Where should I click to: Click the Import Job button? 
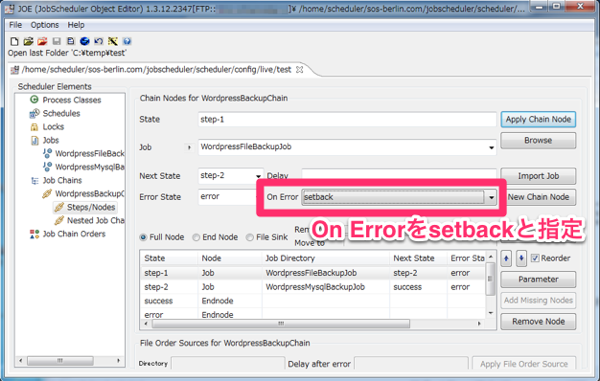click(538, 176)
